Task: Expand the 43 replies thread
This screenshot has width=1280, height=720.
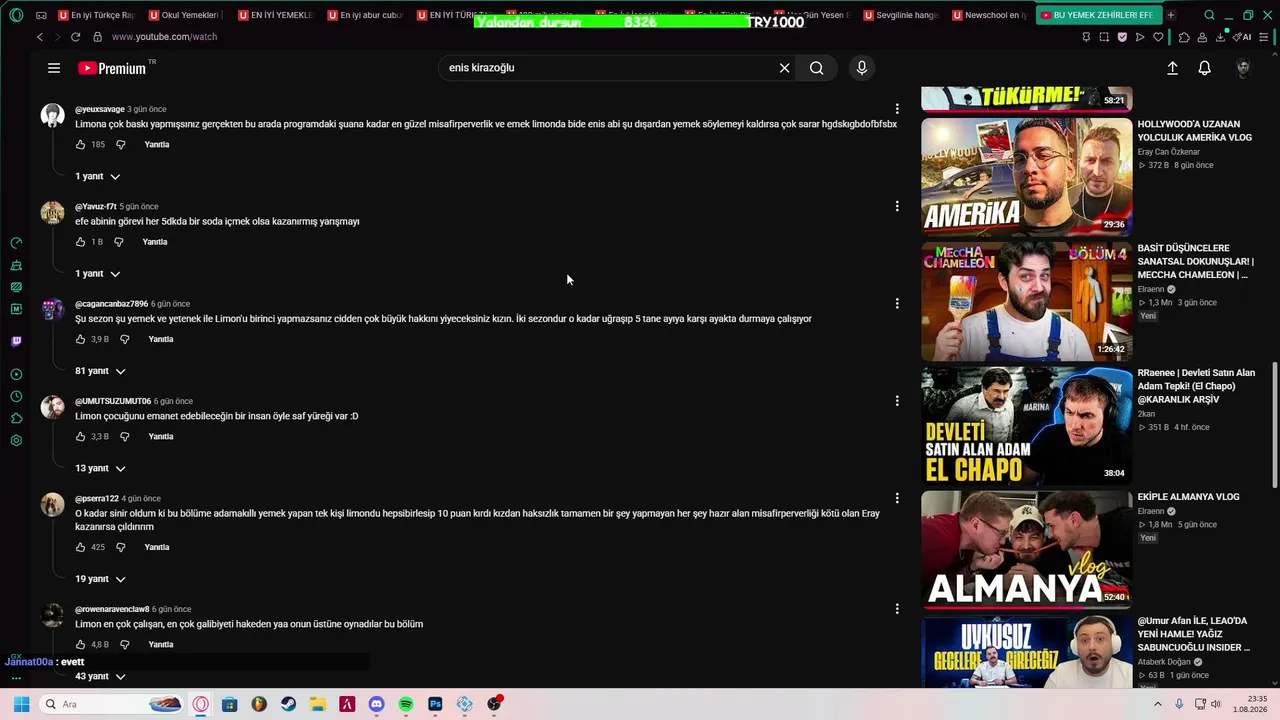Action: 101,676
